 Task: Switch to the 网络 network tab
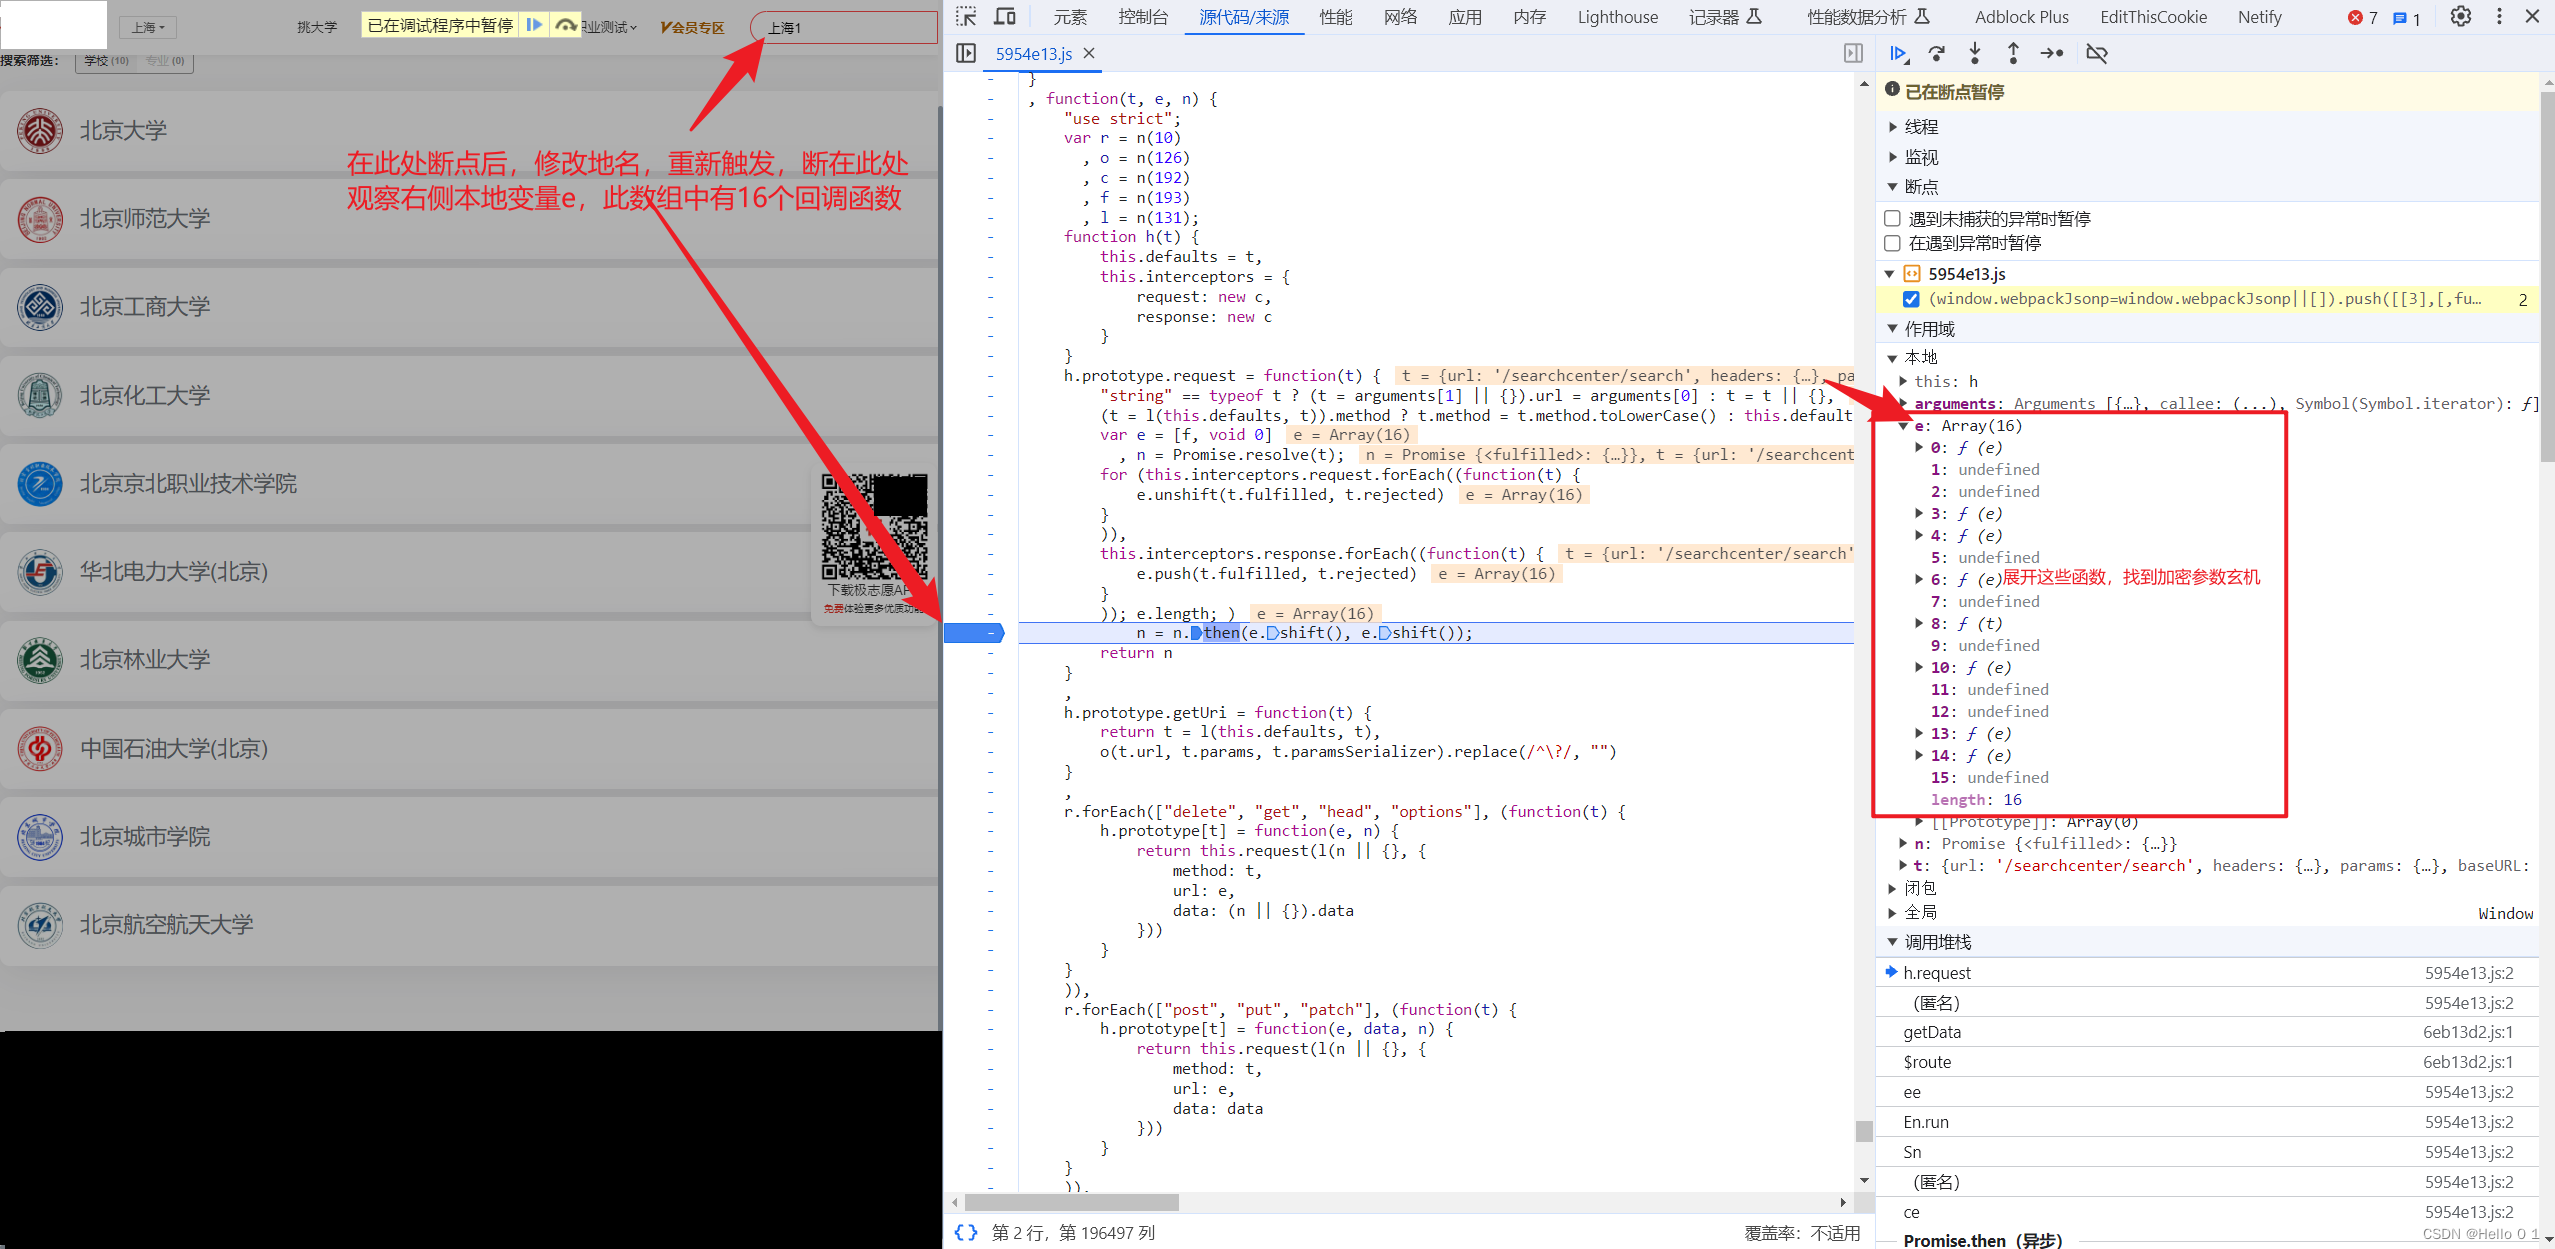[1400, 17]
